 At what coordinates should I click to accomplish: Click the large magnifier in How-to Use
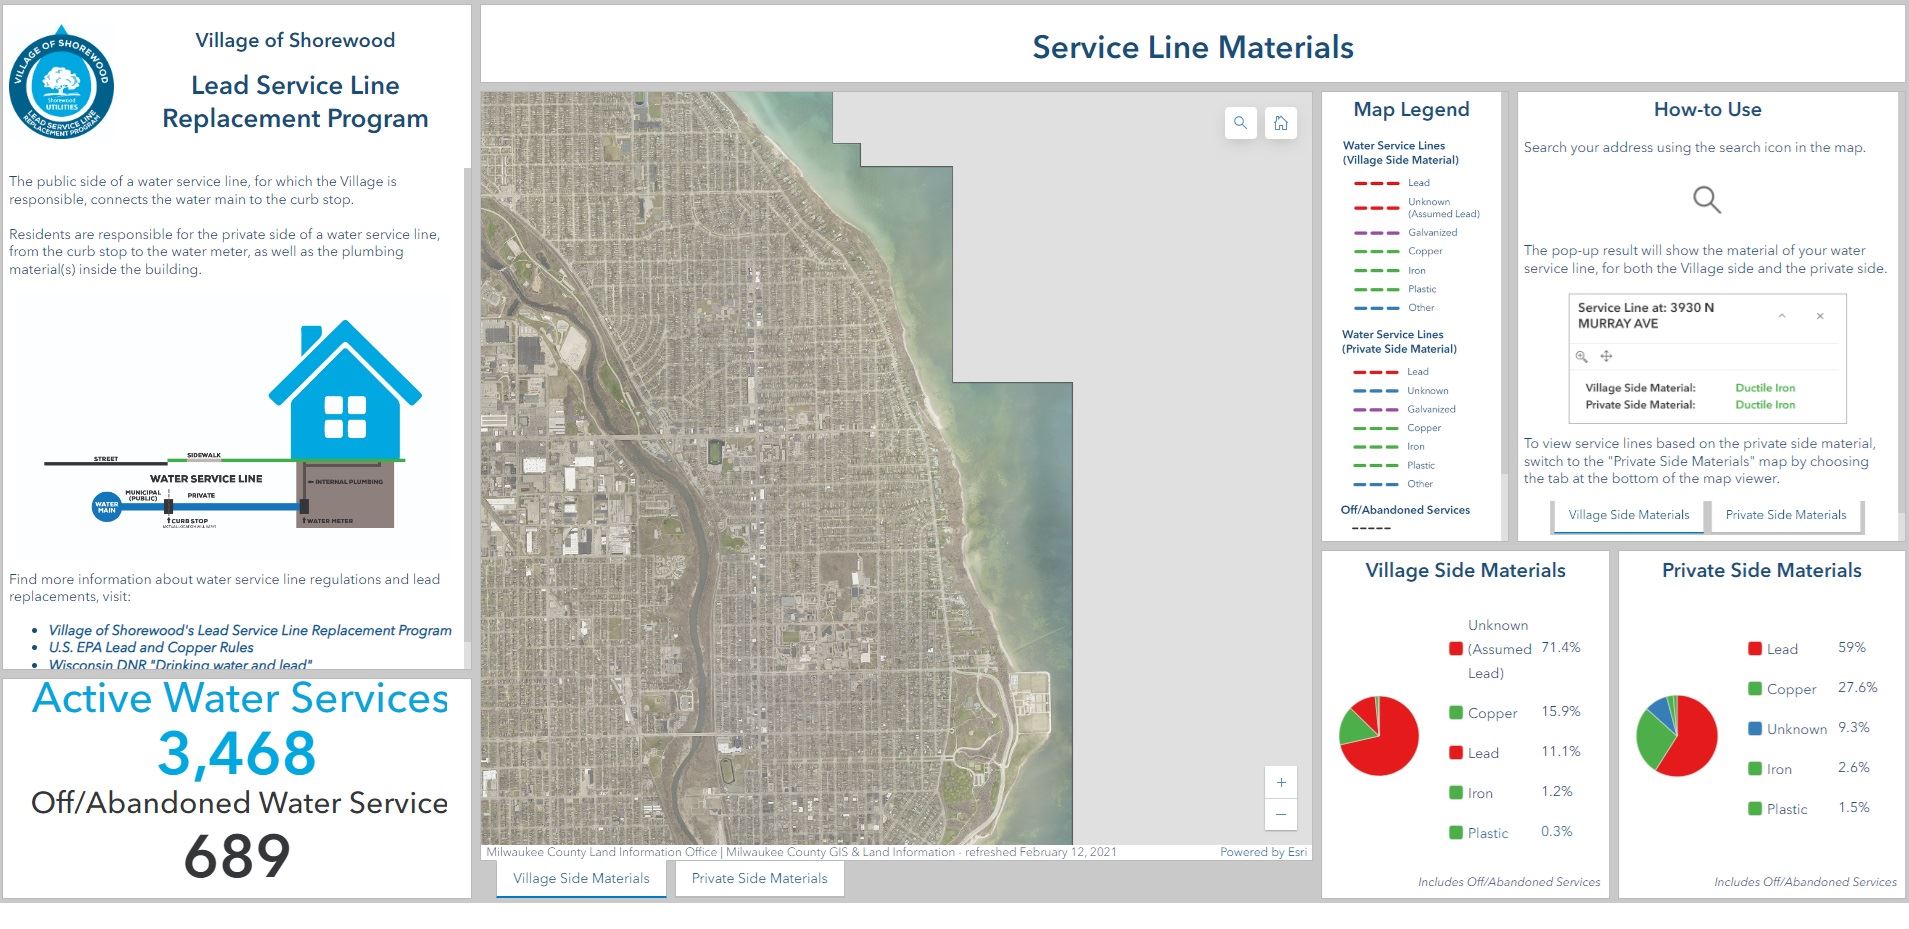1706,200
